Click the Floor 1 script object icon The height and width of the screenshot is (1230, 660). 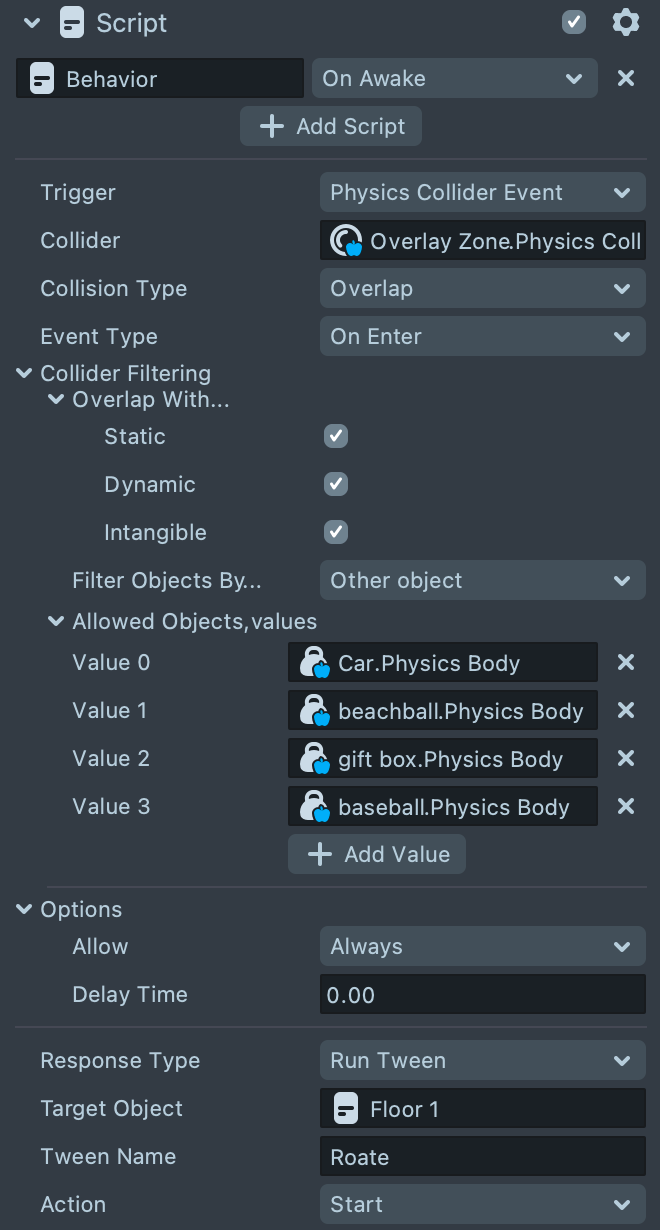[346, 1109]
